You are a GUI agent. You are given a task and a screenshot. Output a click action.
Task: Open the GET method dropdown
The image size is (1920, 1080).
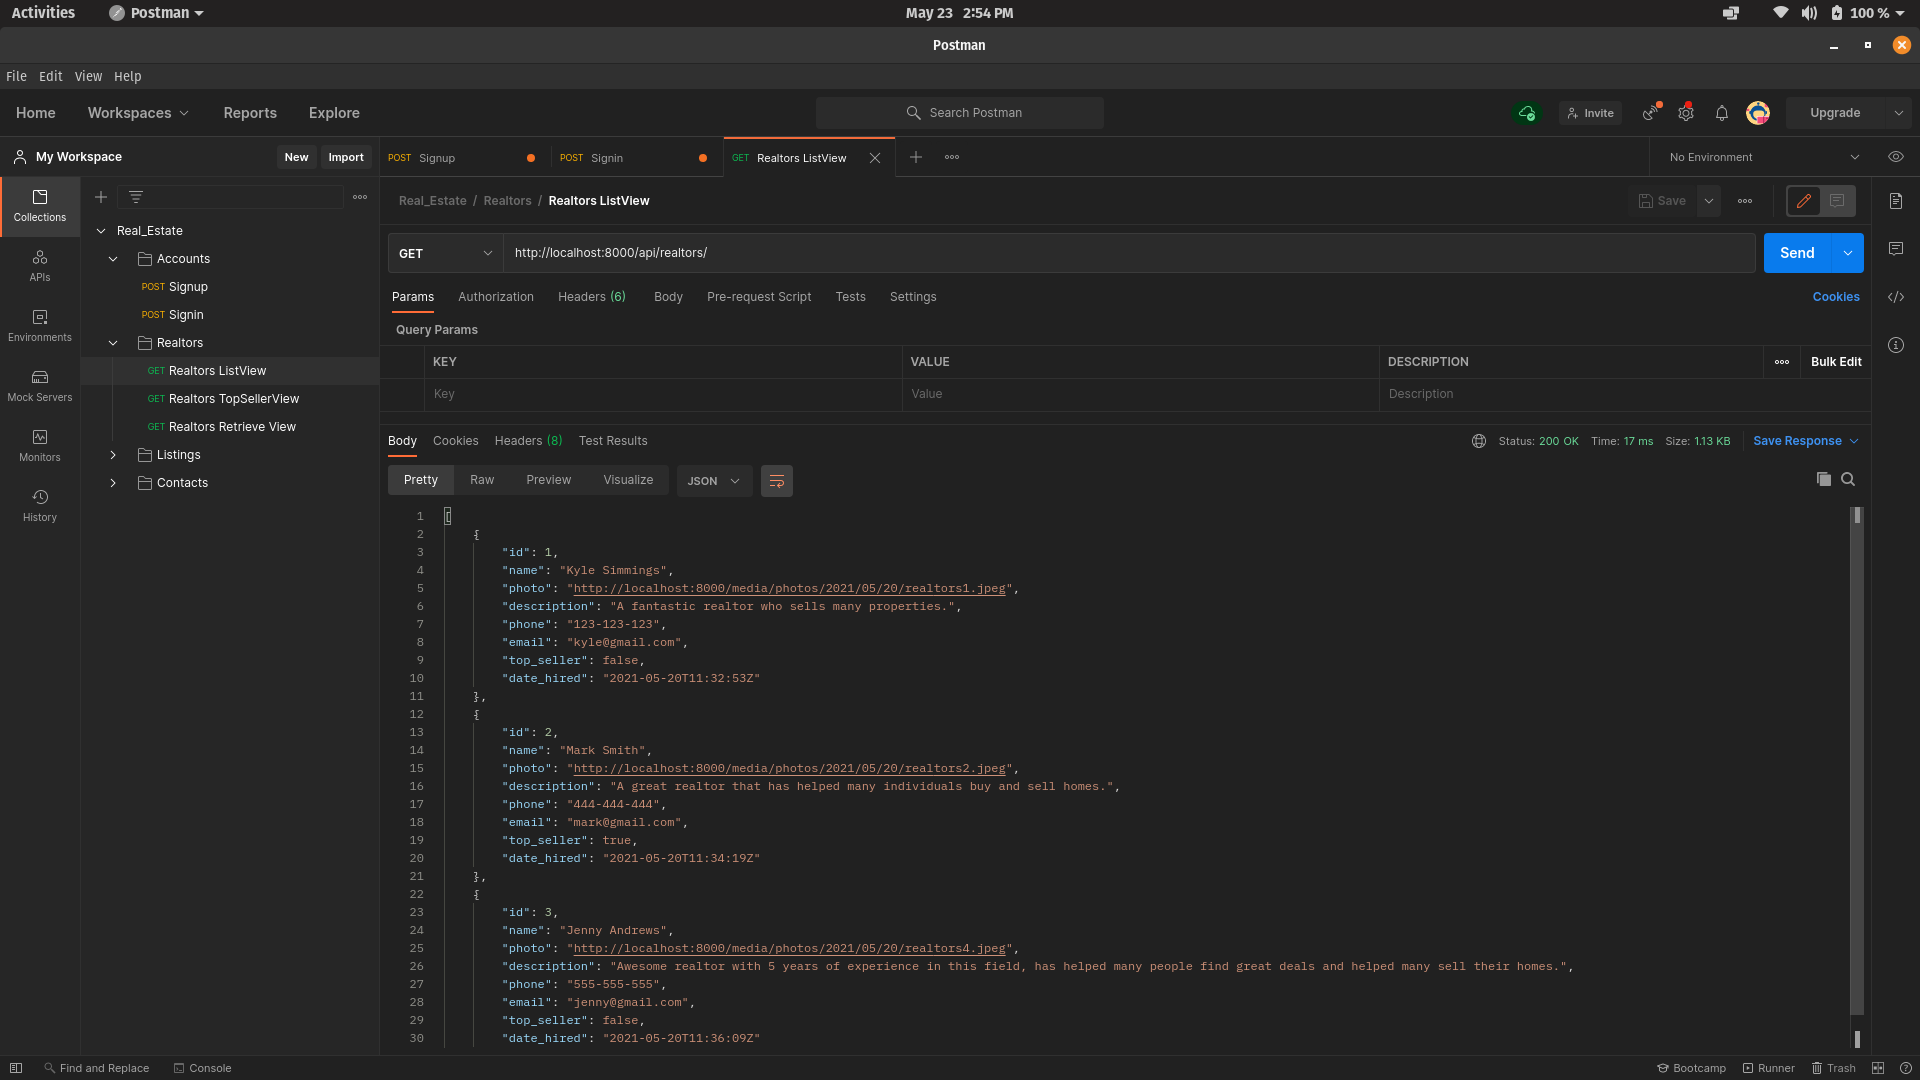pyautogui.click(x=445, y=253)
